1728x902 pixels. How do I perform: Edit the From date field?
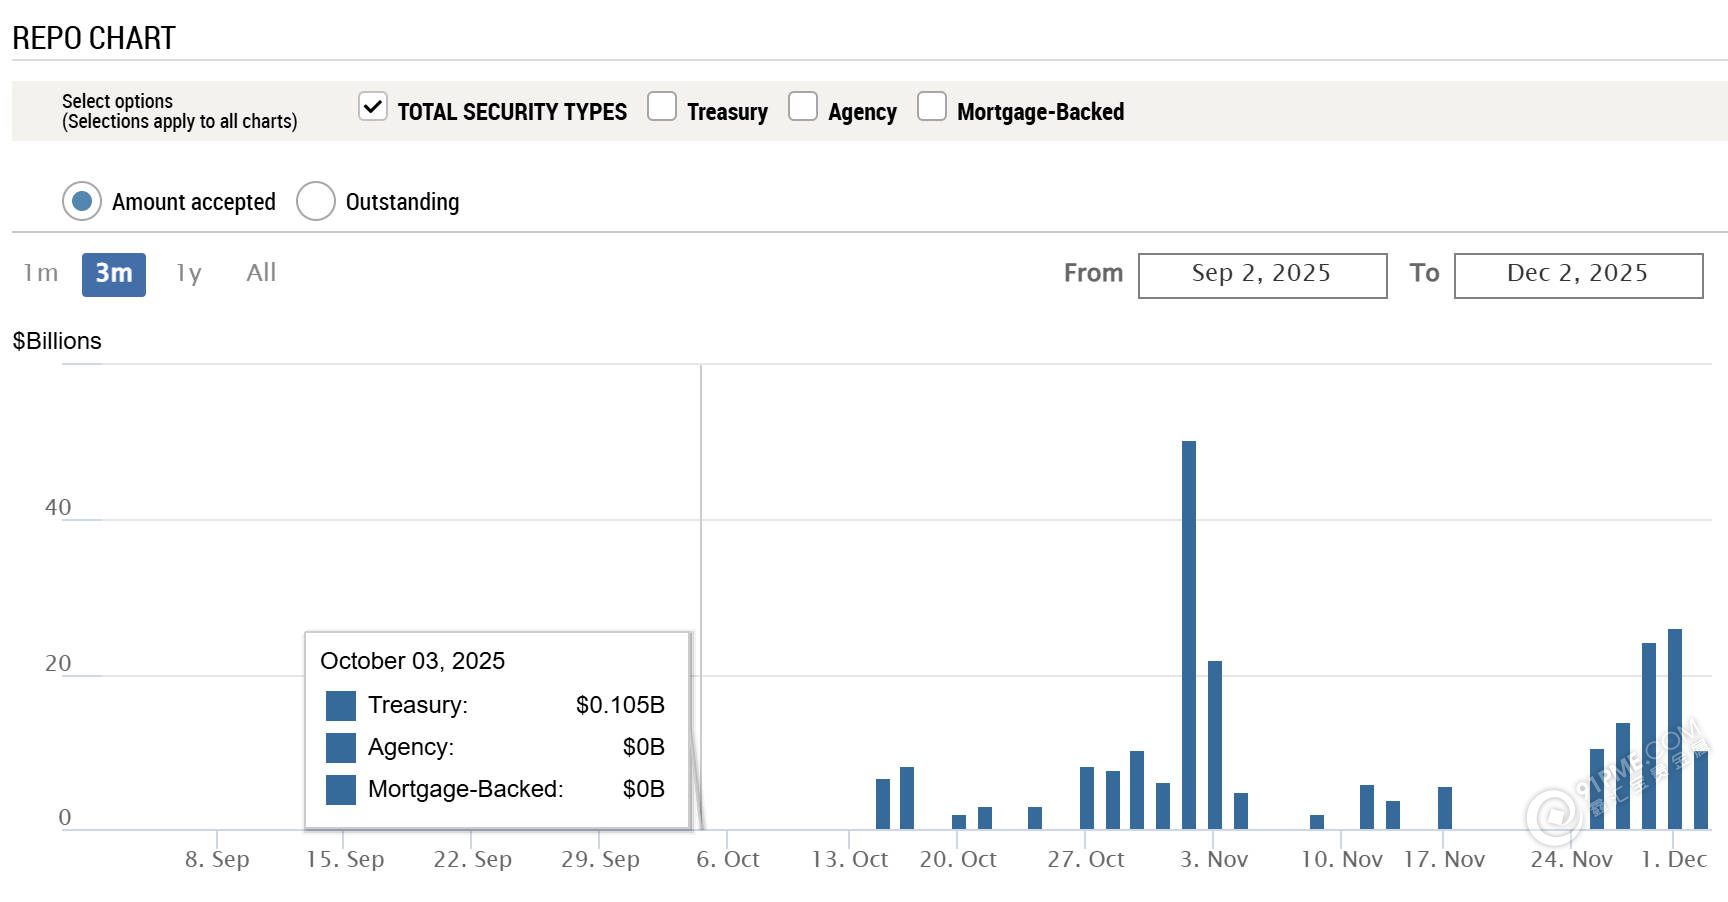[x=1262, y=275]
